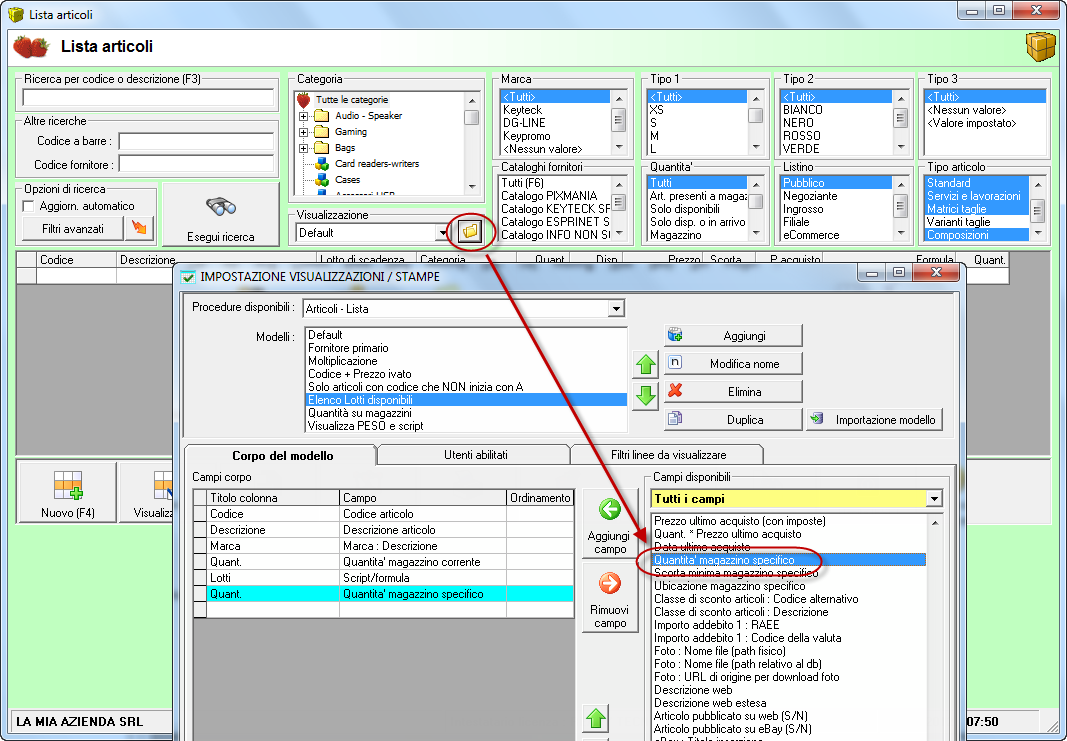Image resolution: width=1067 pixels, height=741 pixels.
Task: Click the Codice a barre input field
Action: [197, 142]
